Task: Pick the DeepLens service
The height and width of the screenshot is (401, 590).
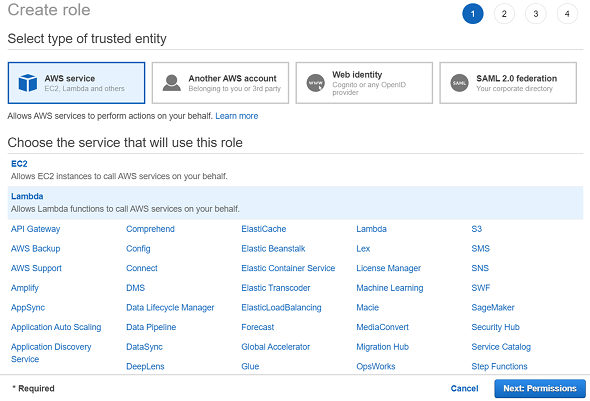Action: tap(145, 366)
